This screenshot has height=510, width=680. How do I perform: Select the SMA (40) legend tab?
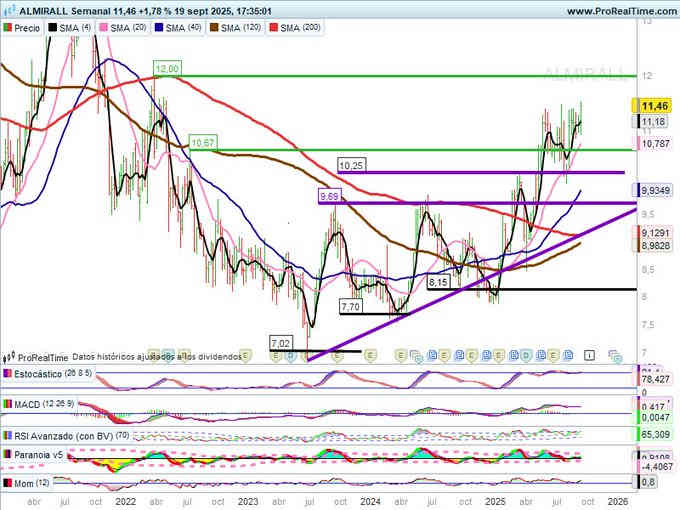tap(178, 28)
